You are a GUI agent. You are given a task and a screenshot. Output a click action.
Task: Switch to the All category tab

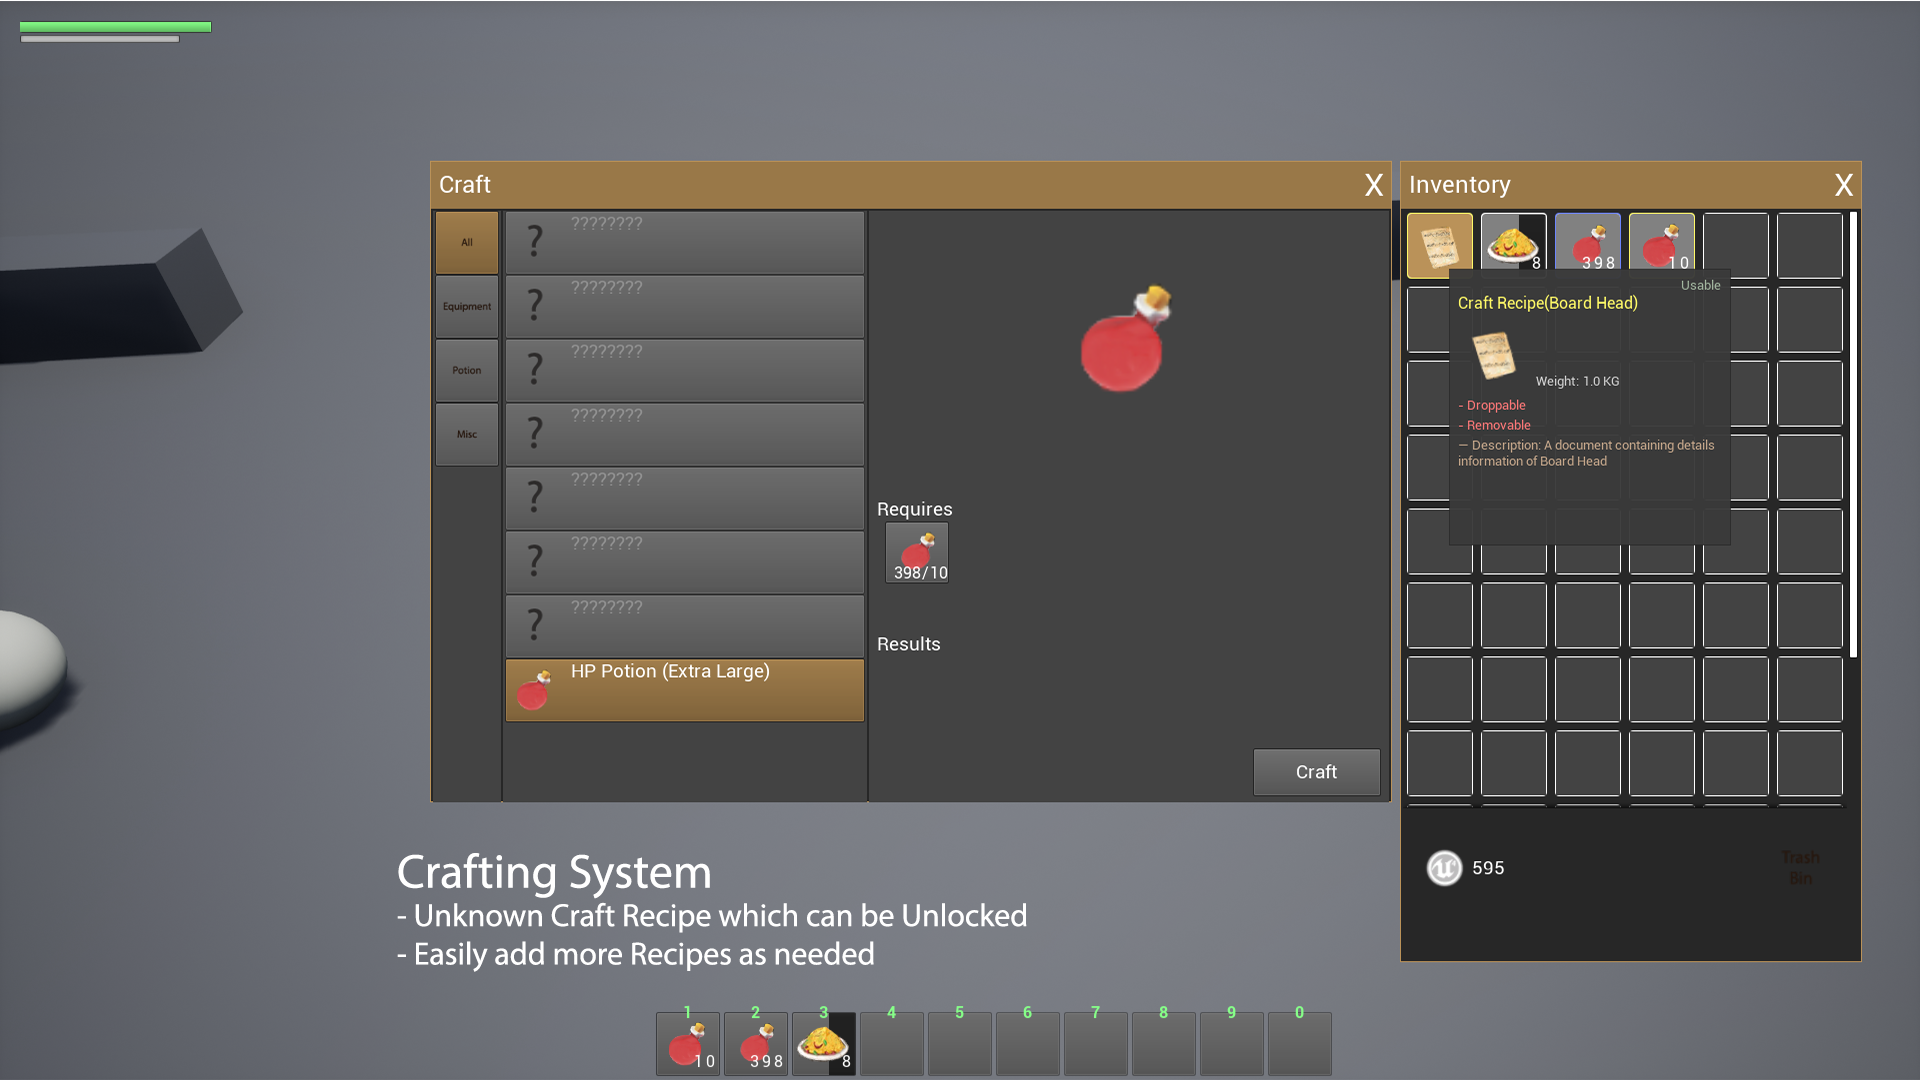click(x=466, y=242)
